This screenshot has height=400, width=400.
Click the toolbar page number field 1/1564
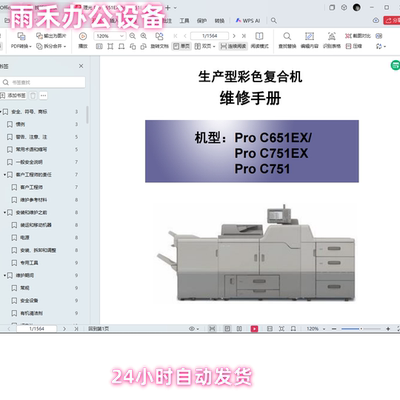point(209,36)
